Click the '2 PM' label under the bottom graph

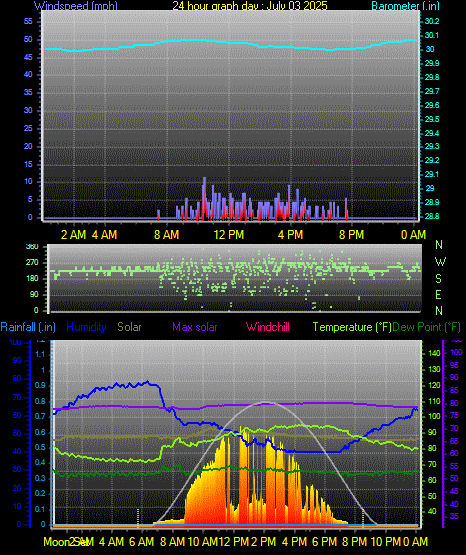coord(264,542)
